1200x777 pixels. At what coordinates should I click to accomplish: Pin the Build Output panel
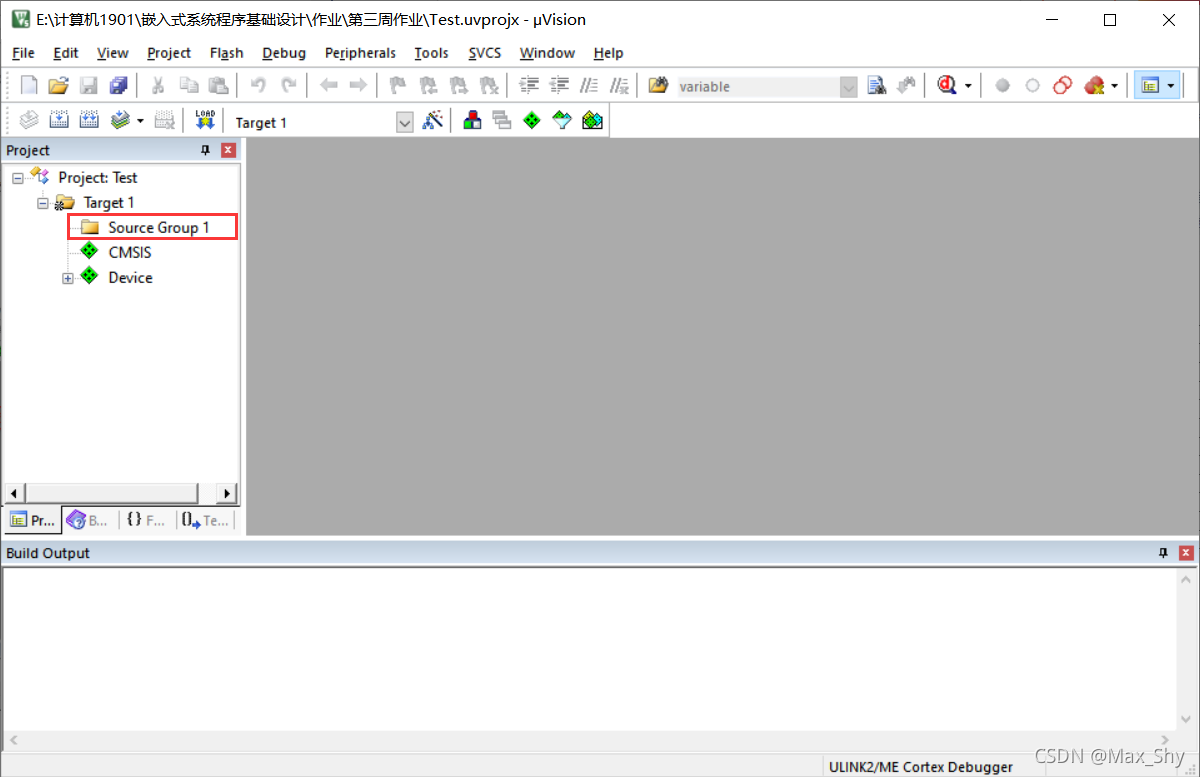1163,553
